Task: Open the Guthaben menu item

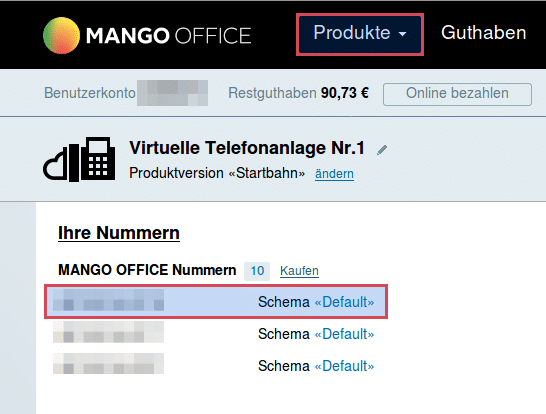Action: tap(483, 33)
